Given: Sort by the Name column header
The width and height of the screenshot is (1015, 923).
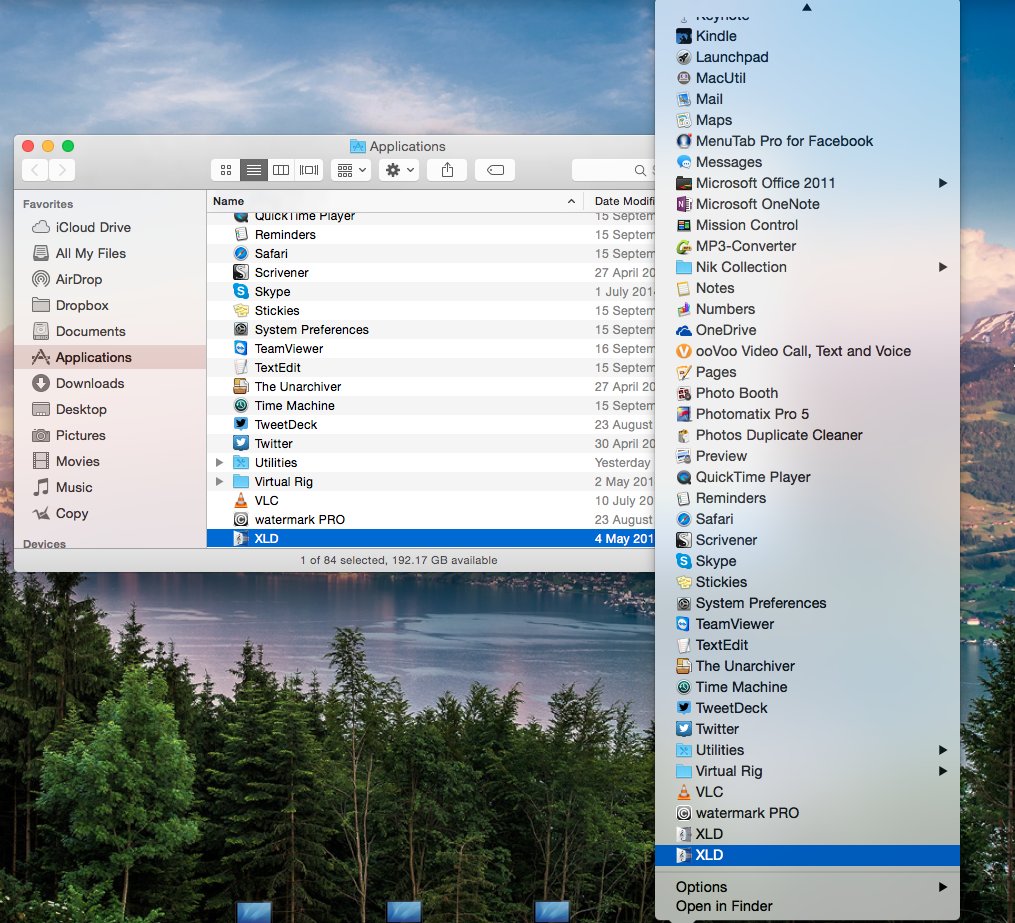Looking at the screenshot, I should (x=395, y=201).
